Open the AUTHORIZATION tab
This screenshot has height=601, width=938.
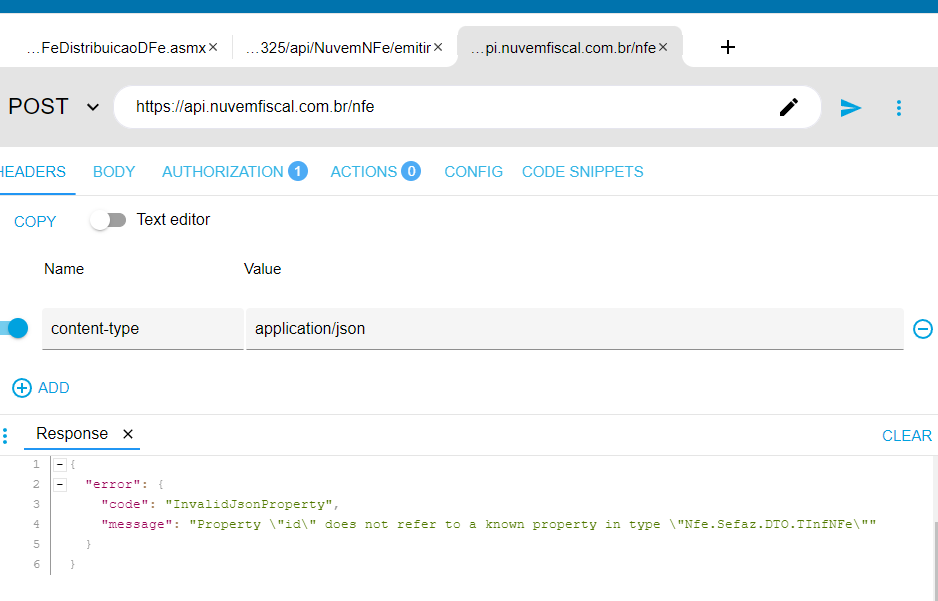(223, 172)
